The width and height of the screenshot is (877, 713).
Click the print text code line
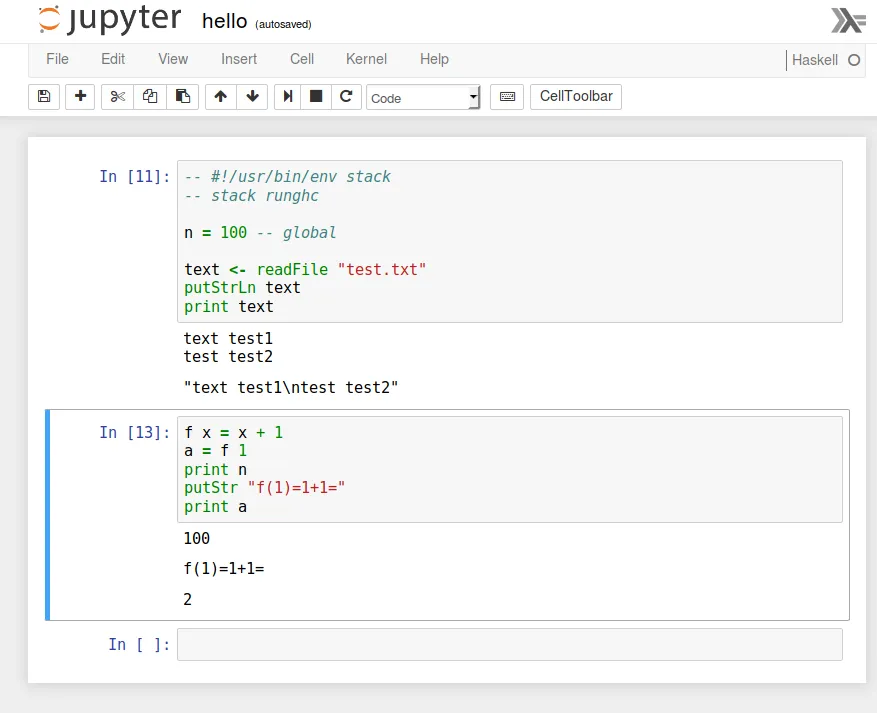point(229,306)
